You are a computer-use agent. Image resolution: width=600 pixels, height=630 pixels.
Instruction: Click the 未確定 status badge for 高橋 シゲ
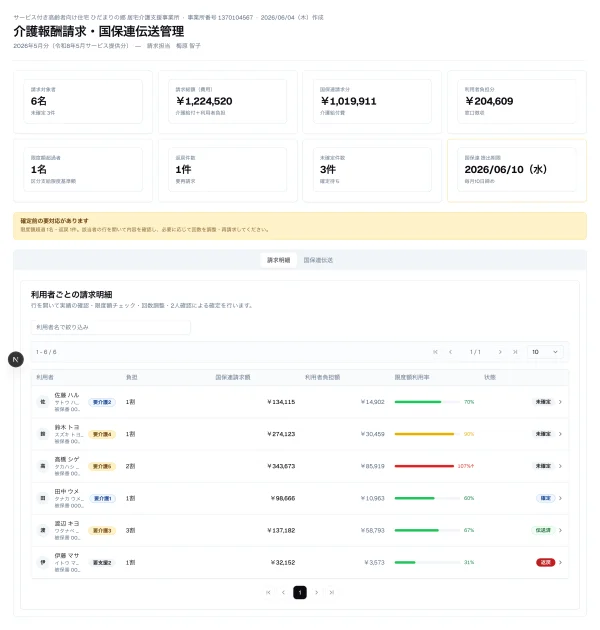click(543, 466)
